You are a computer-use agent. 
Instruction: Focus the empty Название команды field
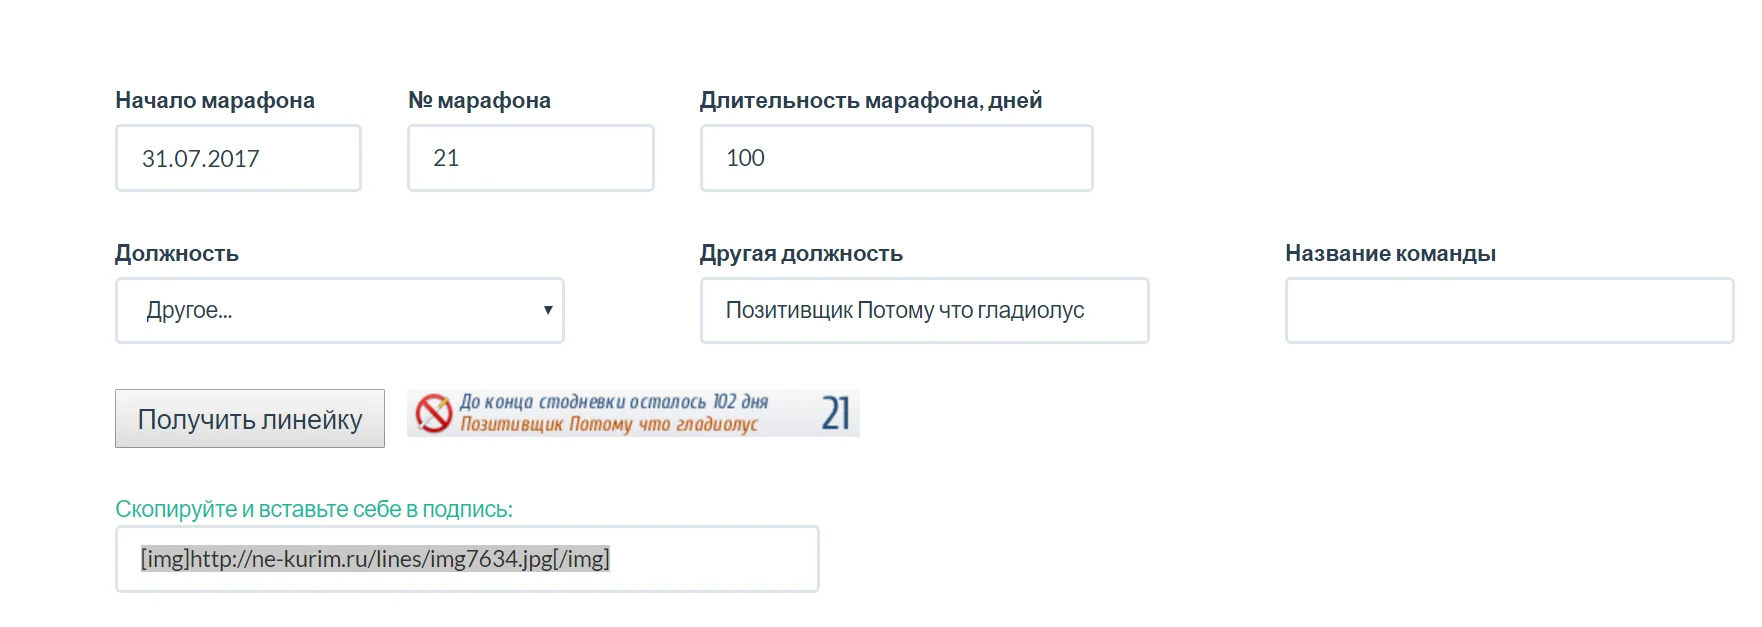click(x=1508, y=310)
